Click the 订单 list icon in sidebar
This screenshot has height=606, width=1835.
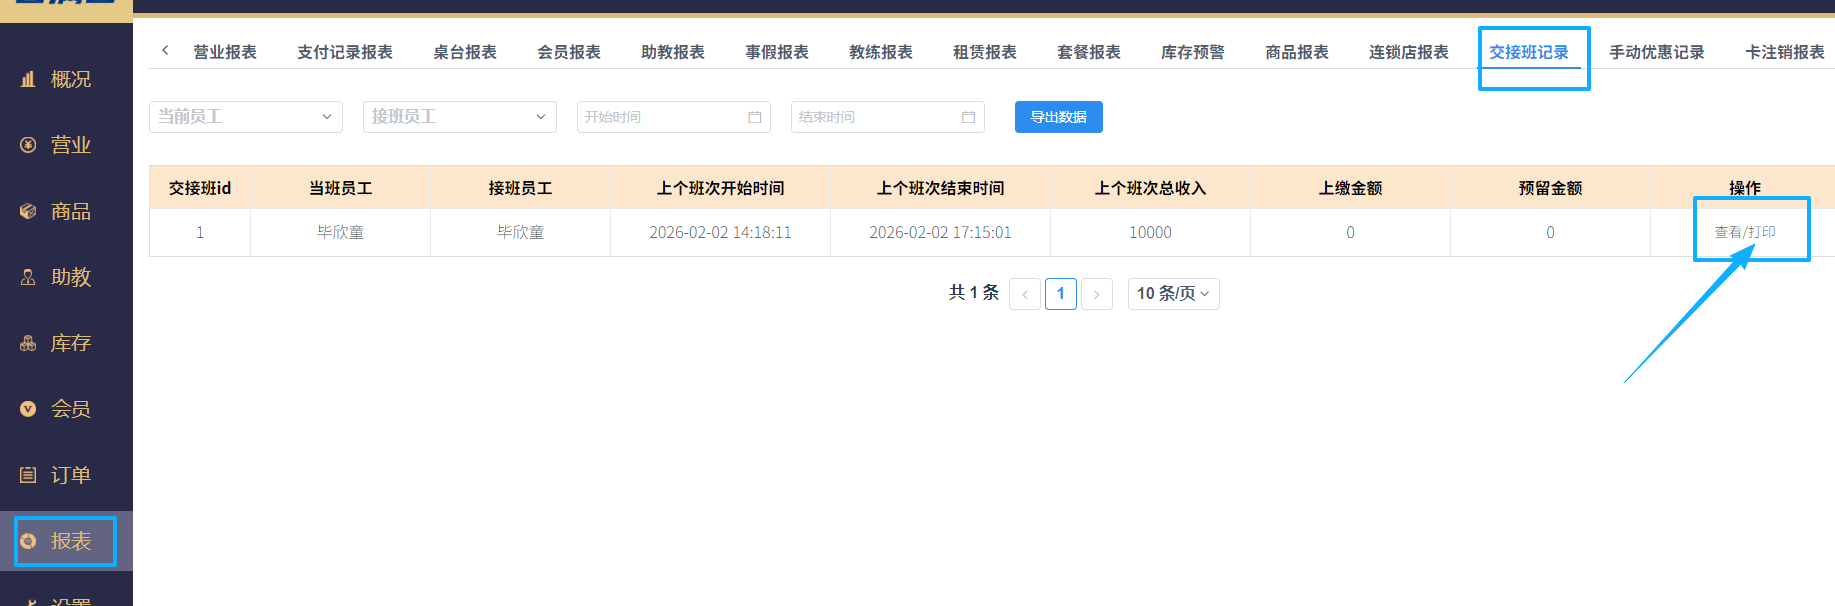(28, 475)
